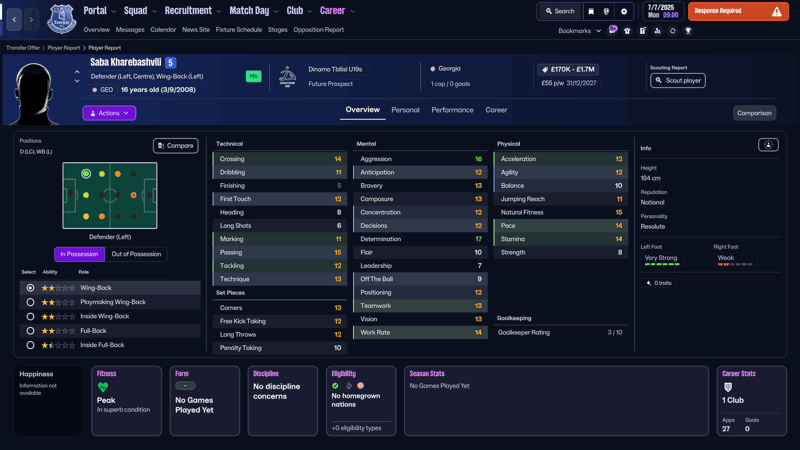800x450 pixels.
Task: Click the 0 traits sparkle chip
Action: pos(659,283)
